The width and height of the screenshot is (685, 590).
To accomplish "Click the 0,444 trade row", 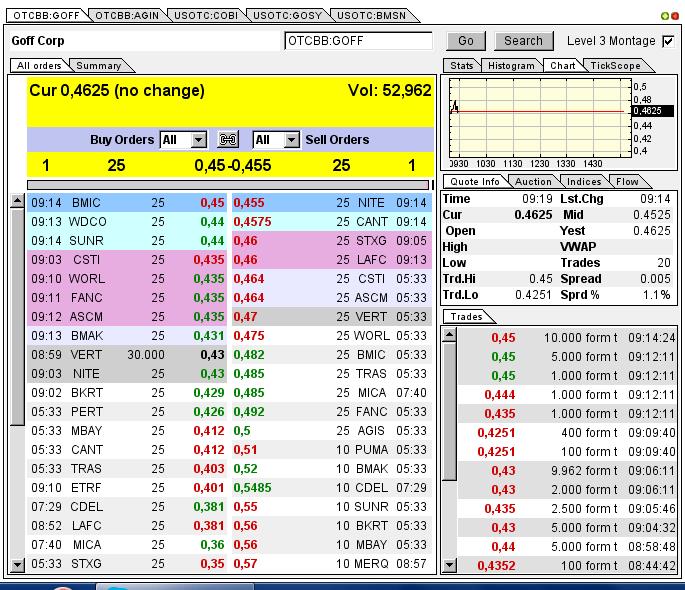I will [567, 395].
